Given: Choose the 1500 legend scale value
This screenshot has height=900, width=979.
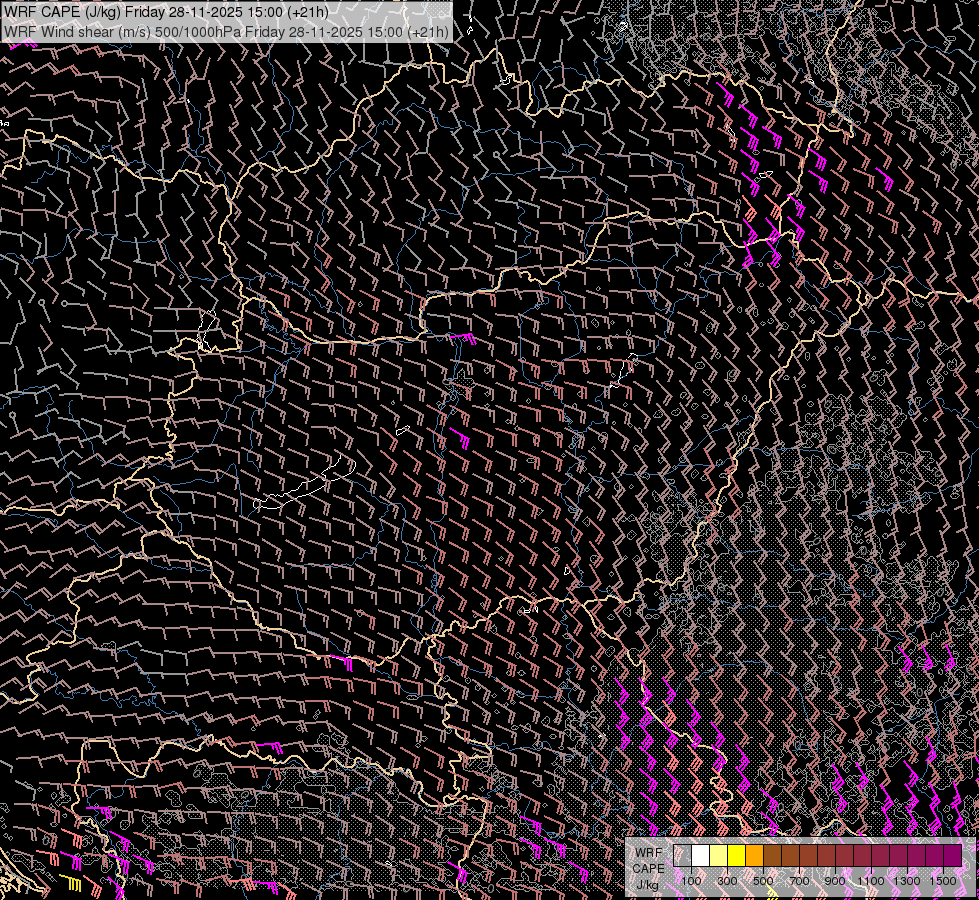Looking at the screenshot, I should [943, 881].
